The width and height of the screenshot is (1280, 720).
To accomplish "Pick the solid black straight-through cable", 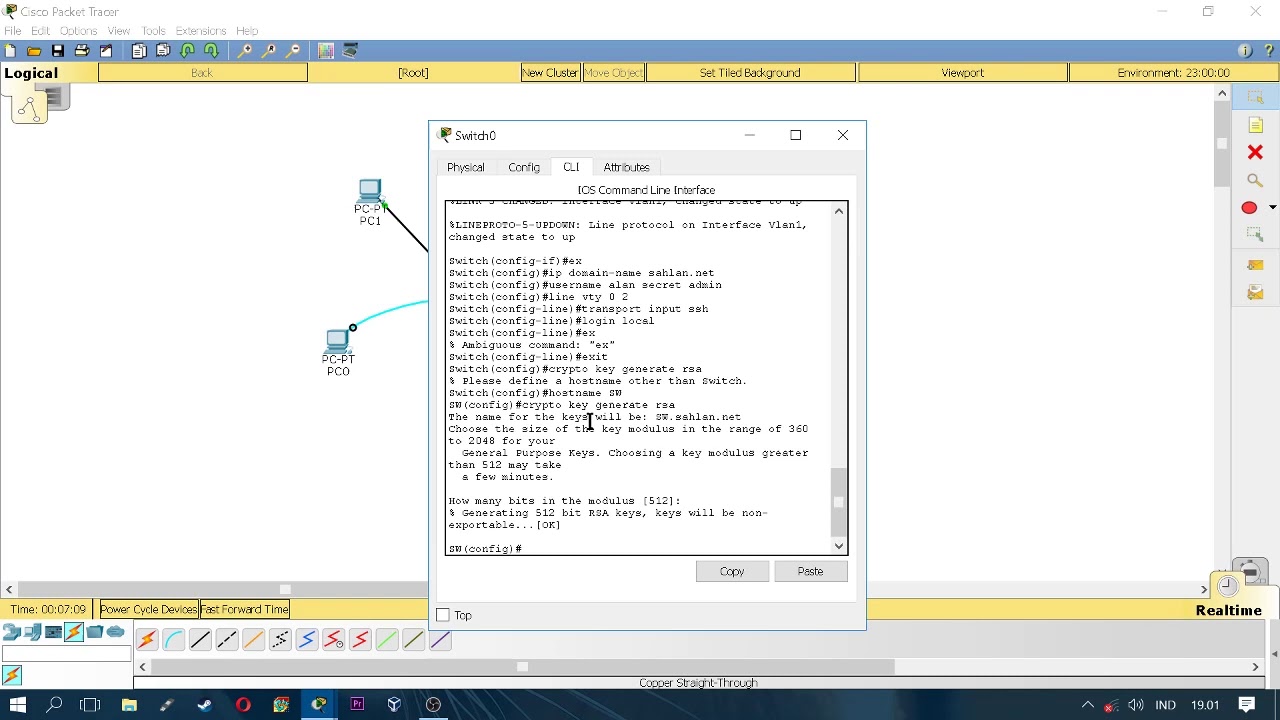I will coord(200,640).
